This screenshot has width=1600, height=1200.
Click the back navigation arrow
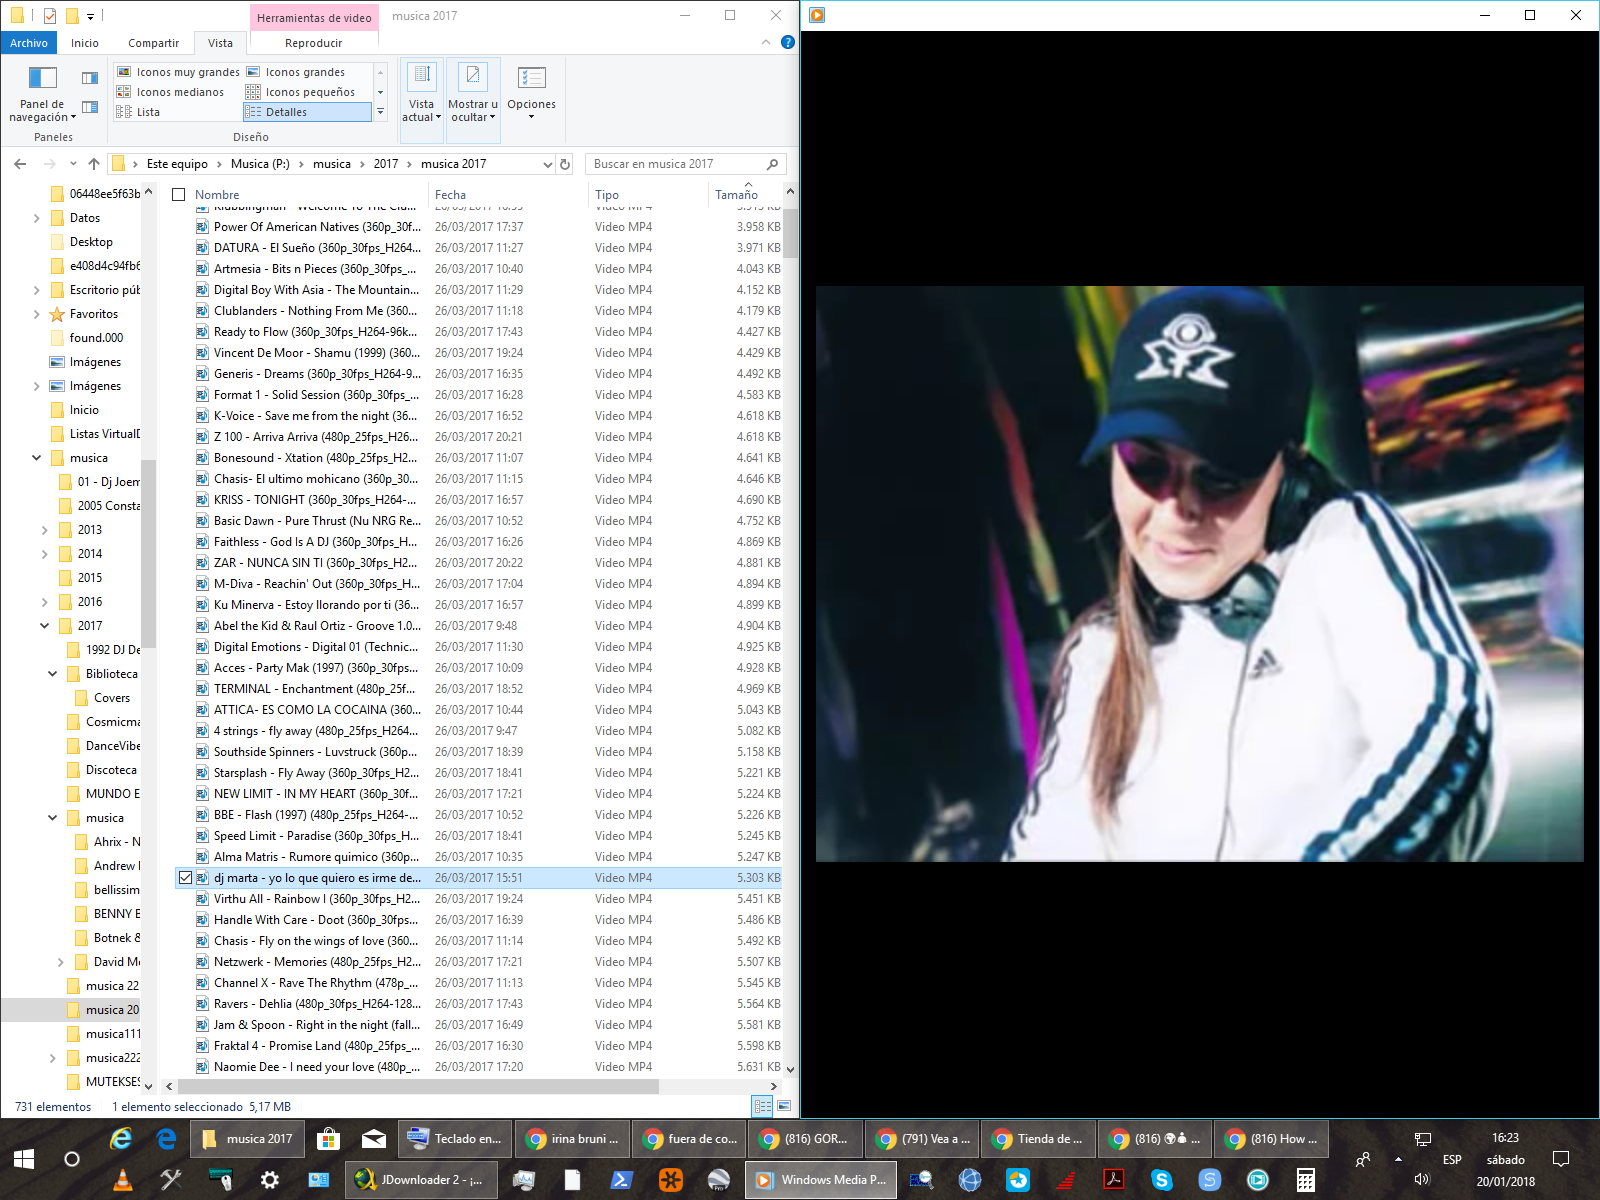tap(21, 164)
